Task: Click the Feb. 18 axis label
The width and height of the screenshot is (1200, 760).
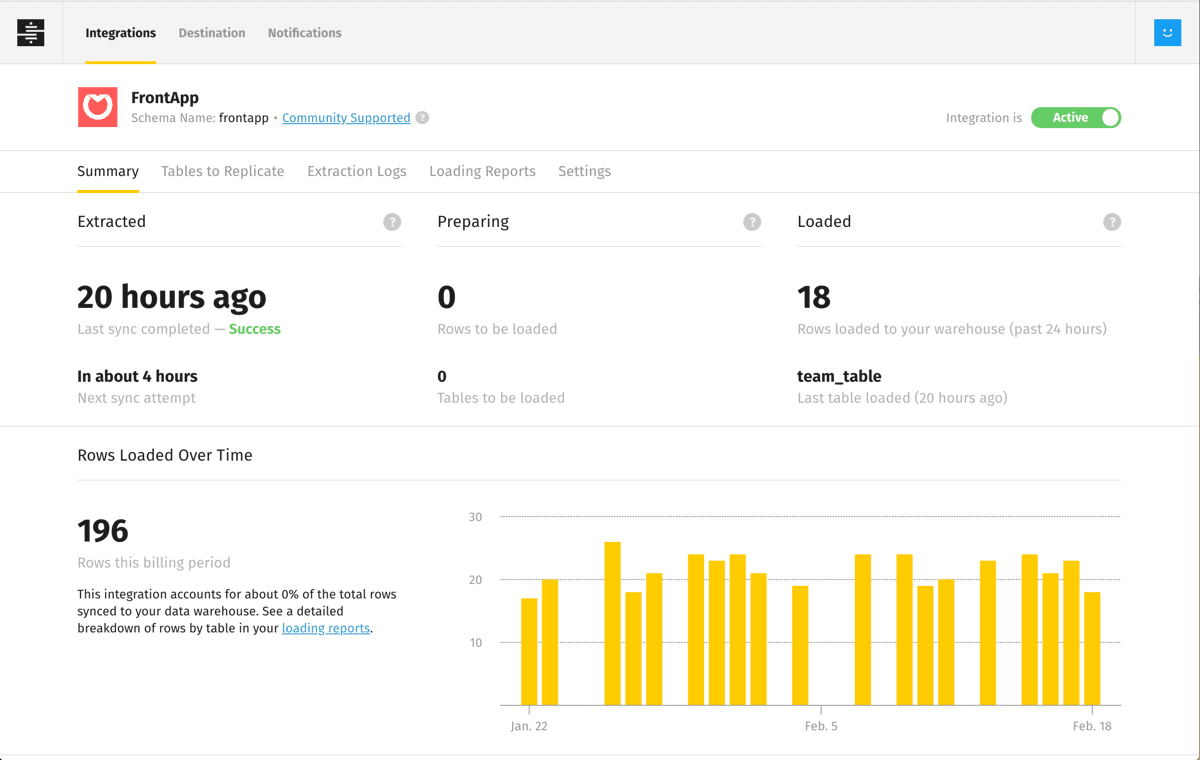Action: pos(1092,726)
